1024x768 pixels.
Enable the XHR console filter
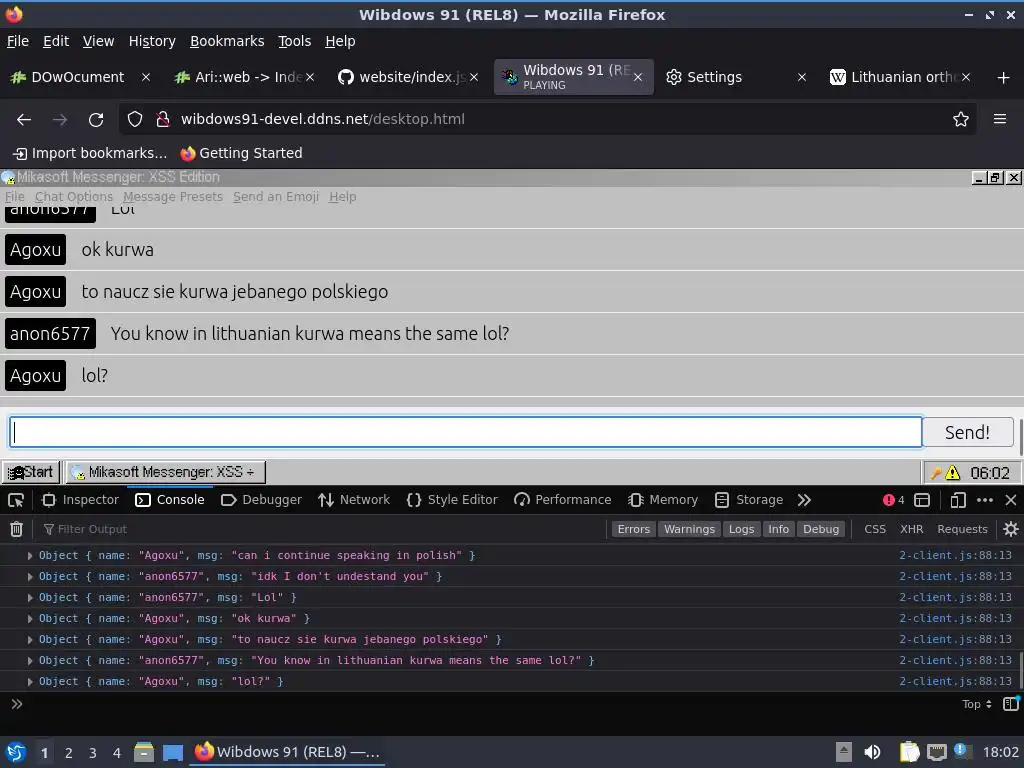pos(912,529)
